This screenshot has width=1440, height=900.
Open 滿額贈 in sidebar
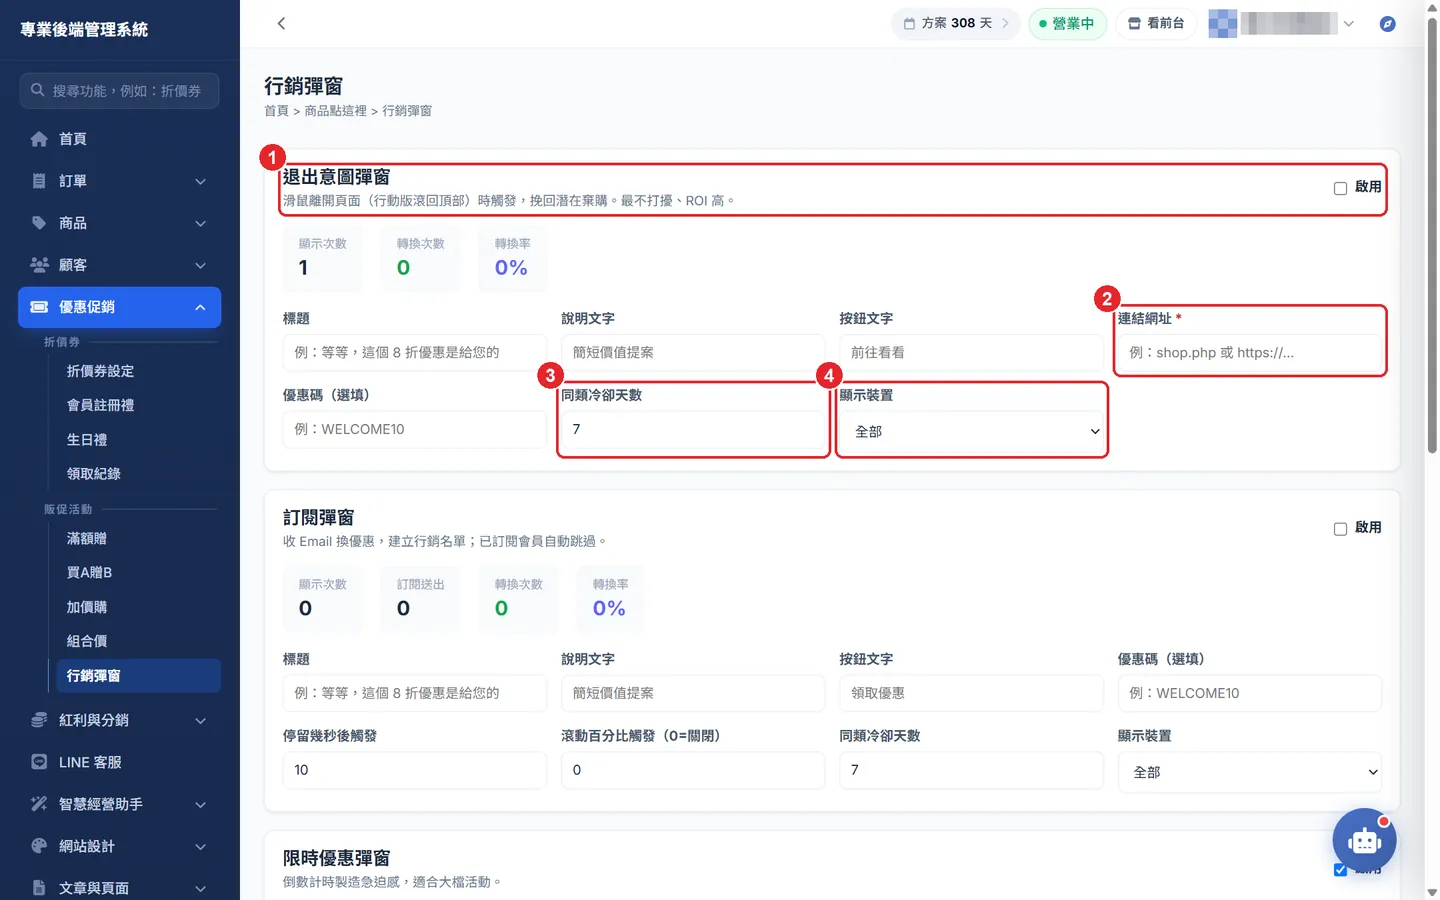(86, 538)
